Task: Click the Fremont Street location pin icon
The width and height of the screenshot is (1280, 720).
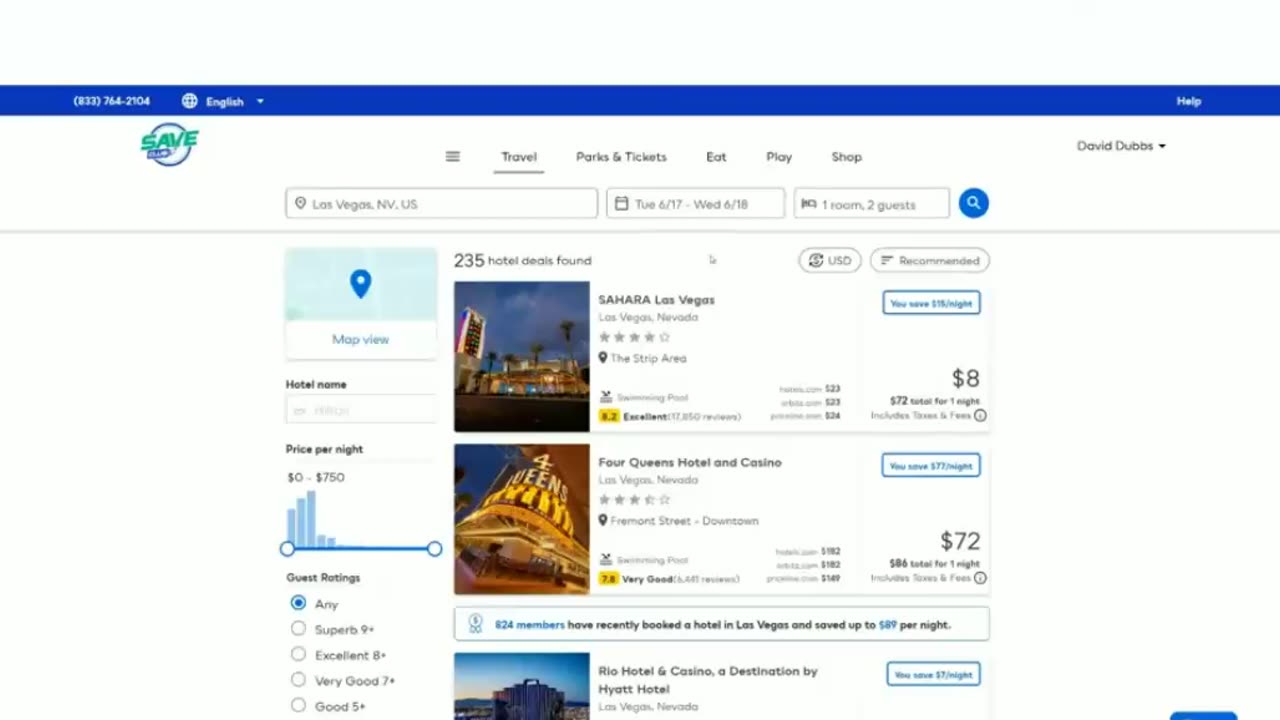Action: pos(603,521)
